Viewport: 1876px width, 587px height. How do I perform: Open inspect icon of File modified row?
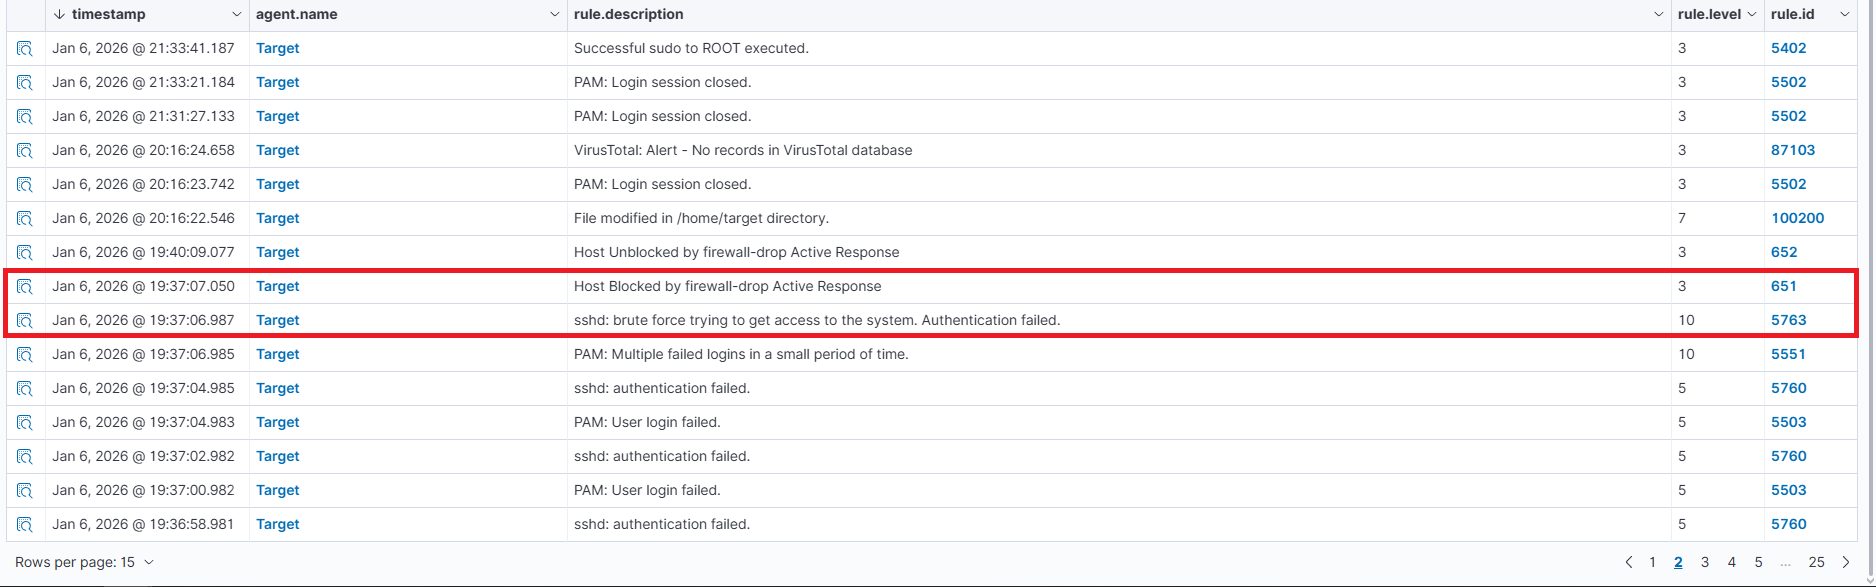pos(25,218)
